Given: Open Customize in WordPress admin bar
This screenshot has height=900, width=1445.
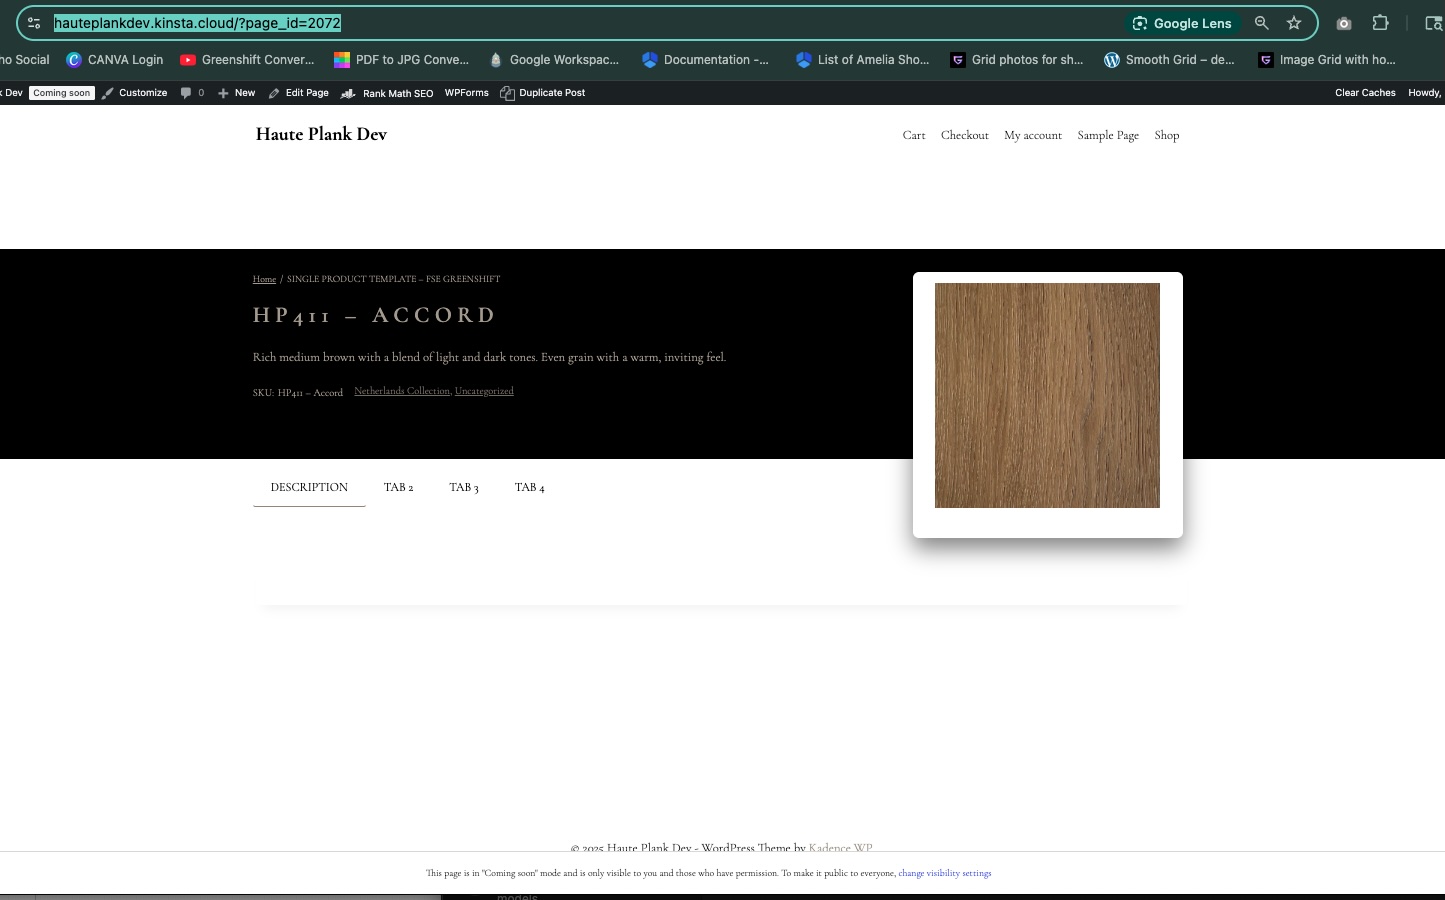Looking at the screenshot, I should coord(134,93).
